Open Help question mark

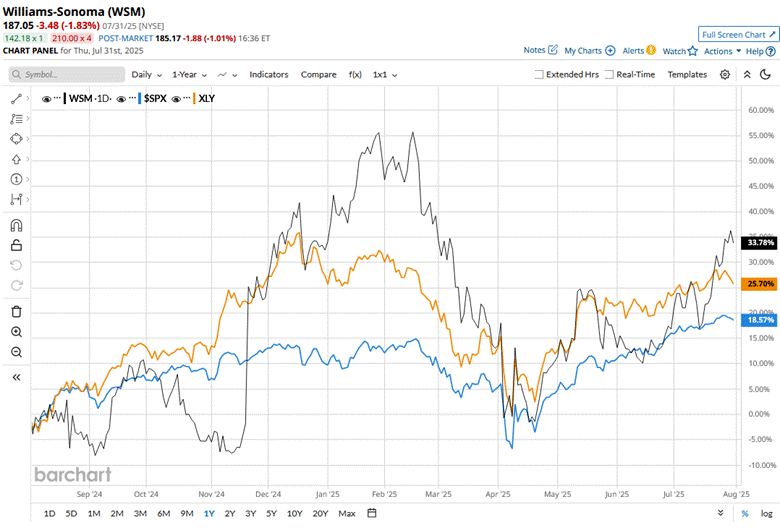(771, 51)
